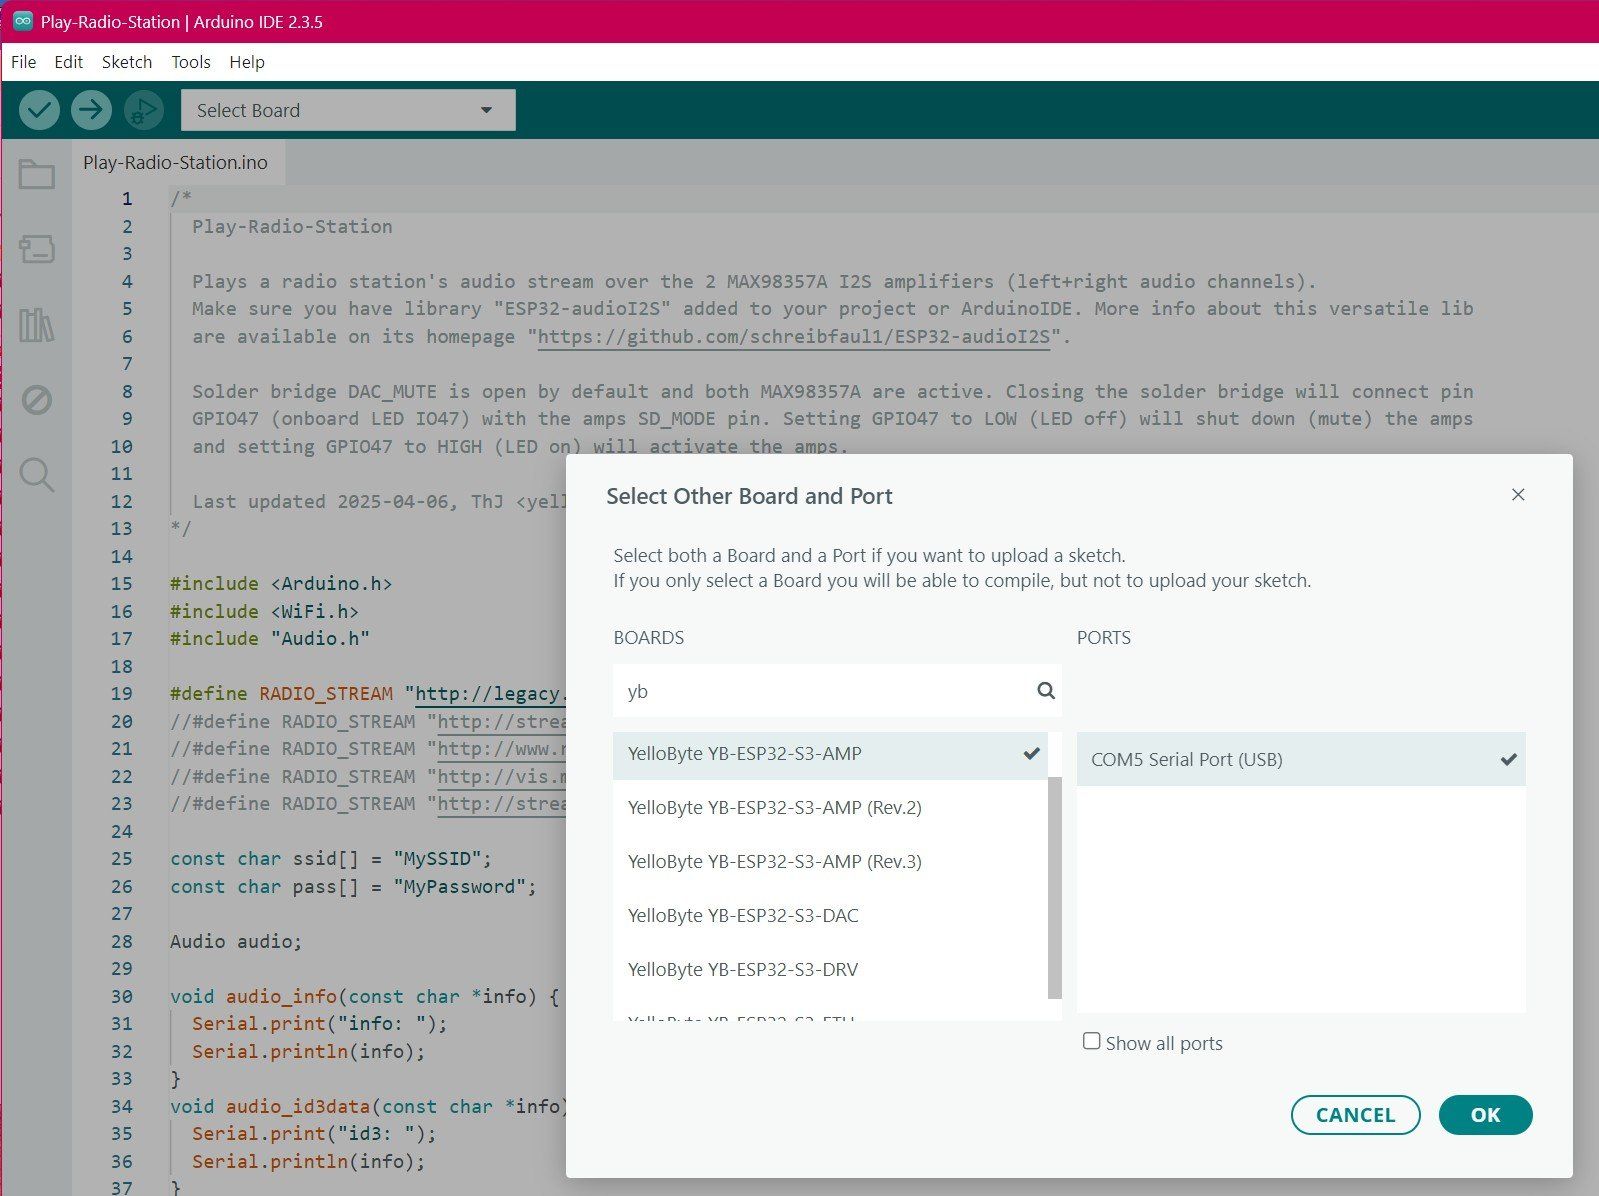Click line number 19 in the gutter
1599x1196 pixels.
[122, 694]
